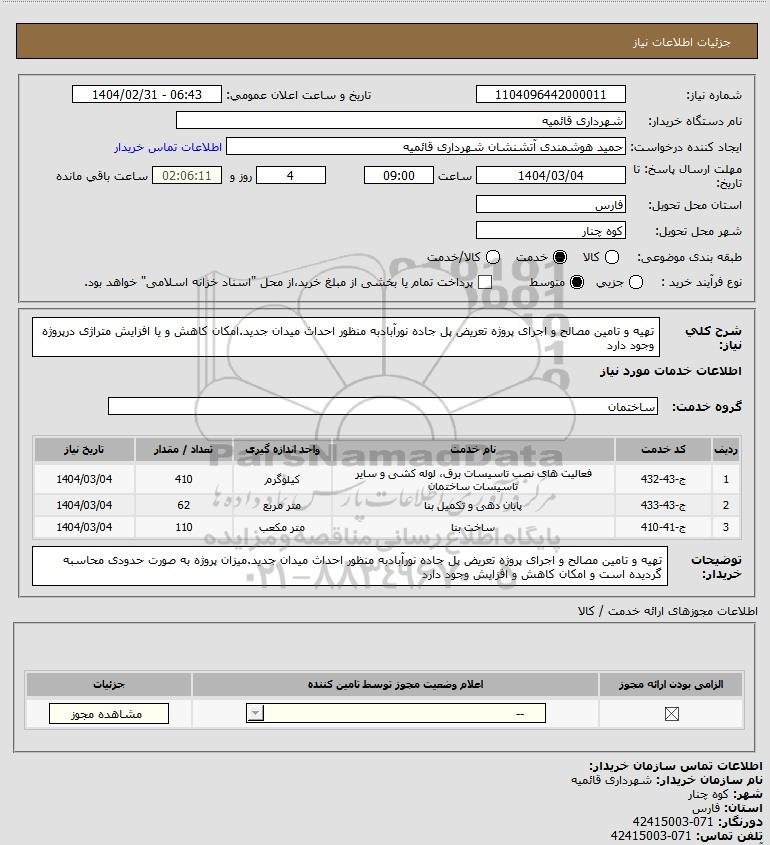
Task: Click the نام خدمت column header
Action: (473, 449)
